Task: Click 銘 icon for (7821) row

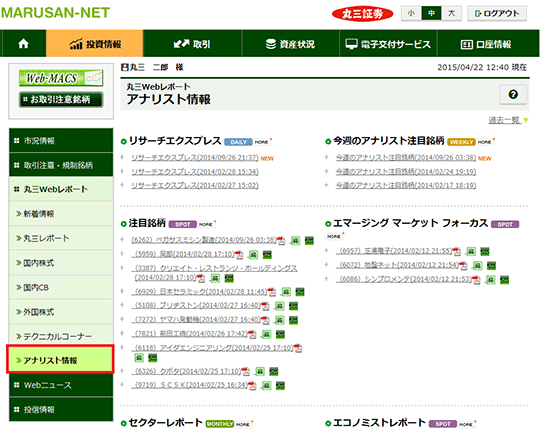Action: (x=267, y=334)
